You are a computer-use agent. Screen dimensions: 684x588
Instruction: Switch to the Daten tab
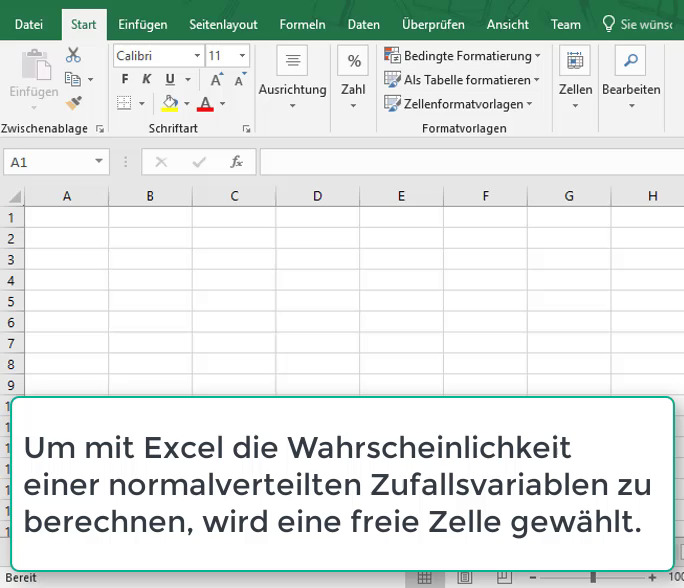coord(363,24)
